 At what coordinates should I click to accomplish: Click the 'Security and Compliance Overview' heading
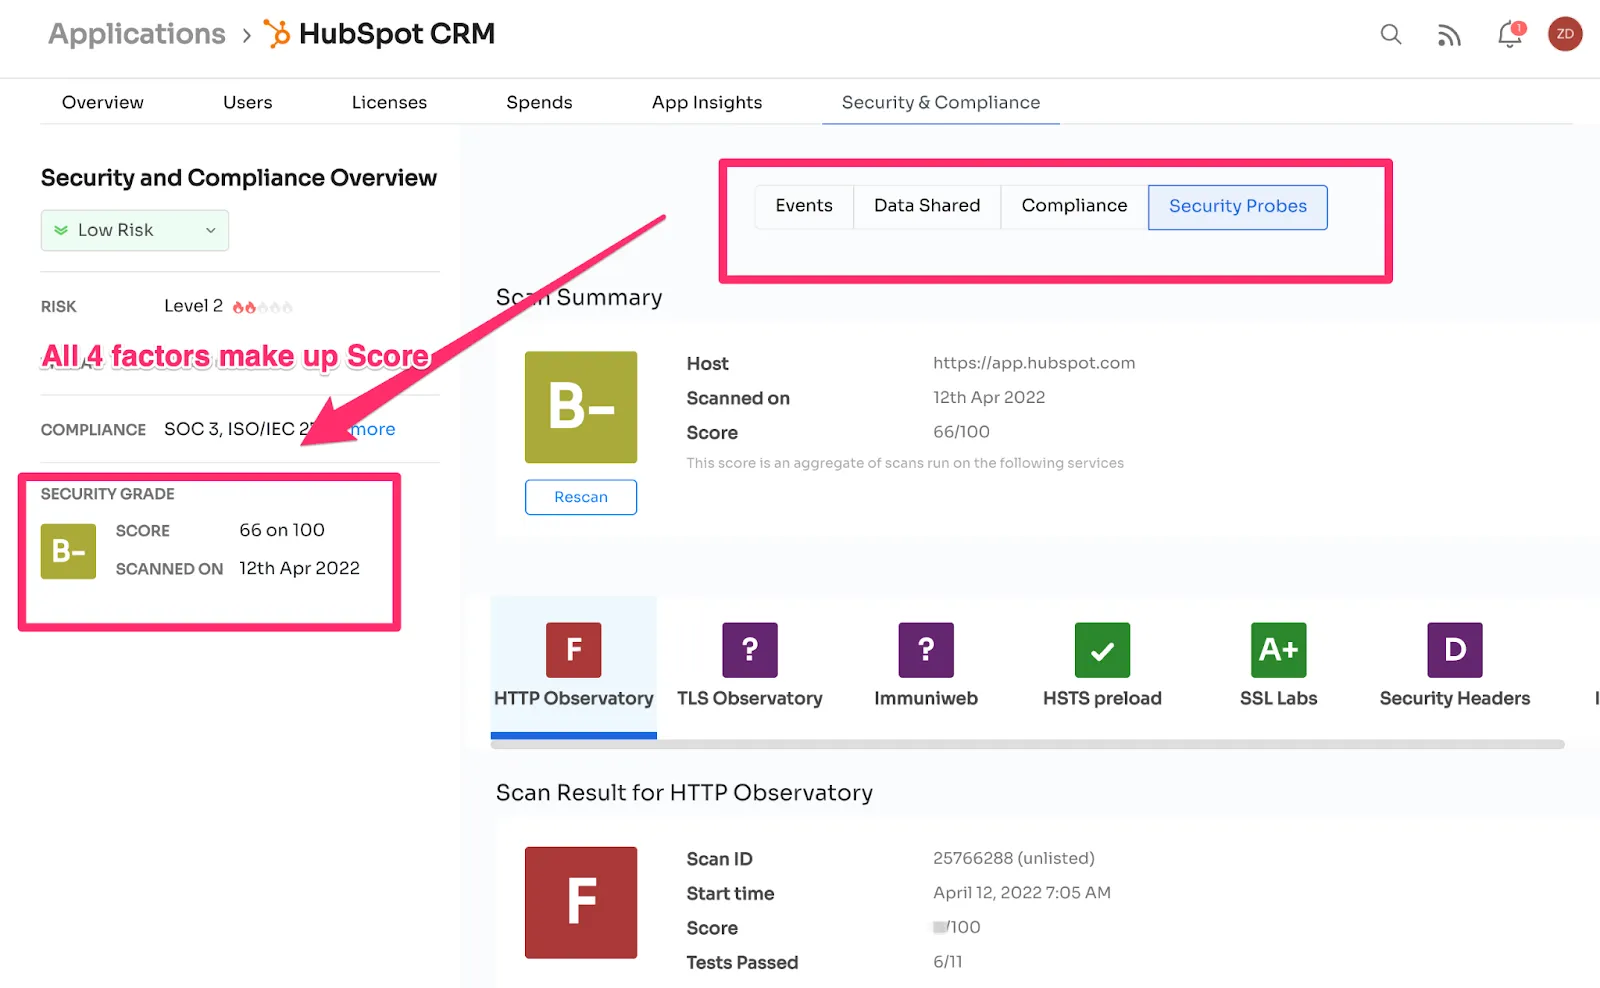click(x=239, y=178)
